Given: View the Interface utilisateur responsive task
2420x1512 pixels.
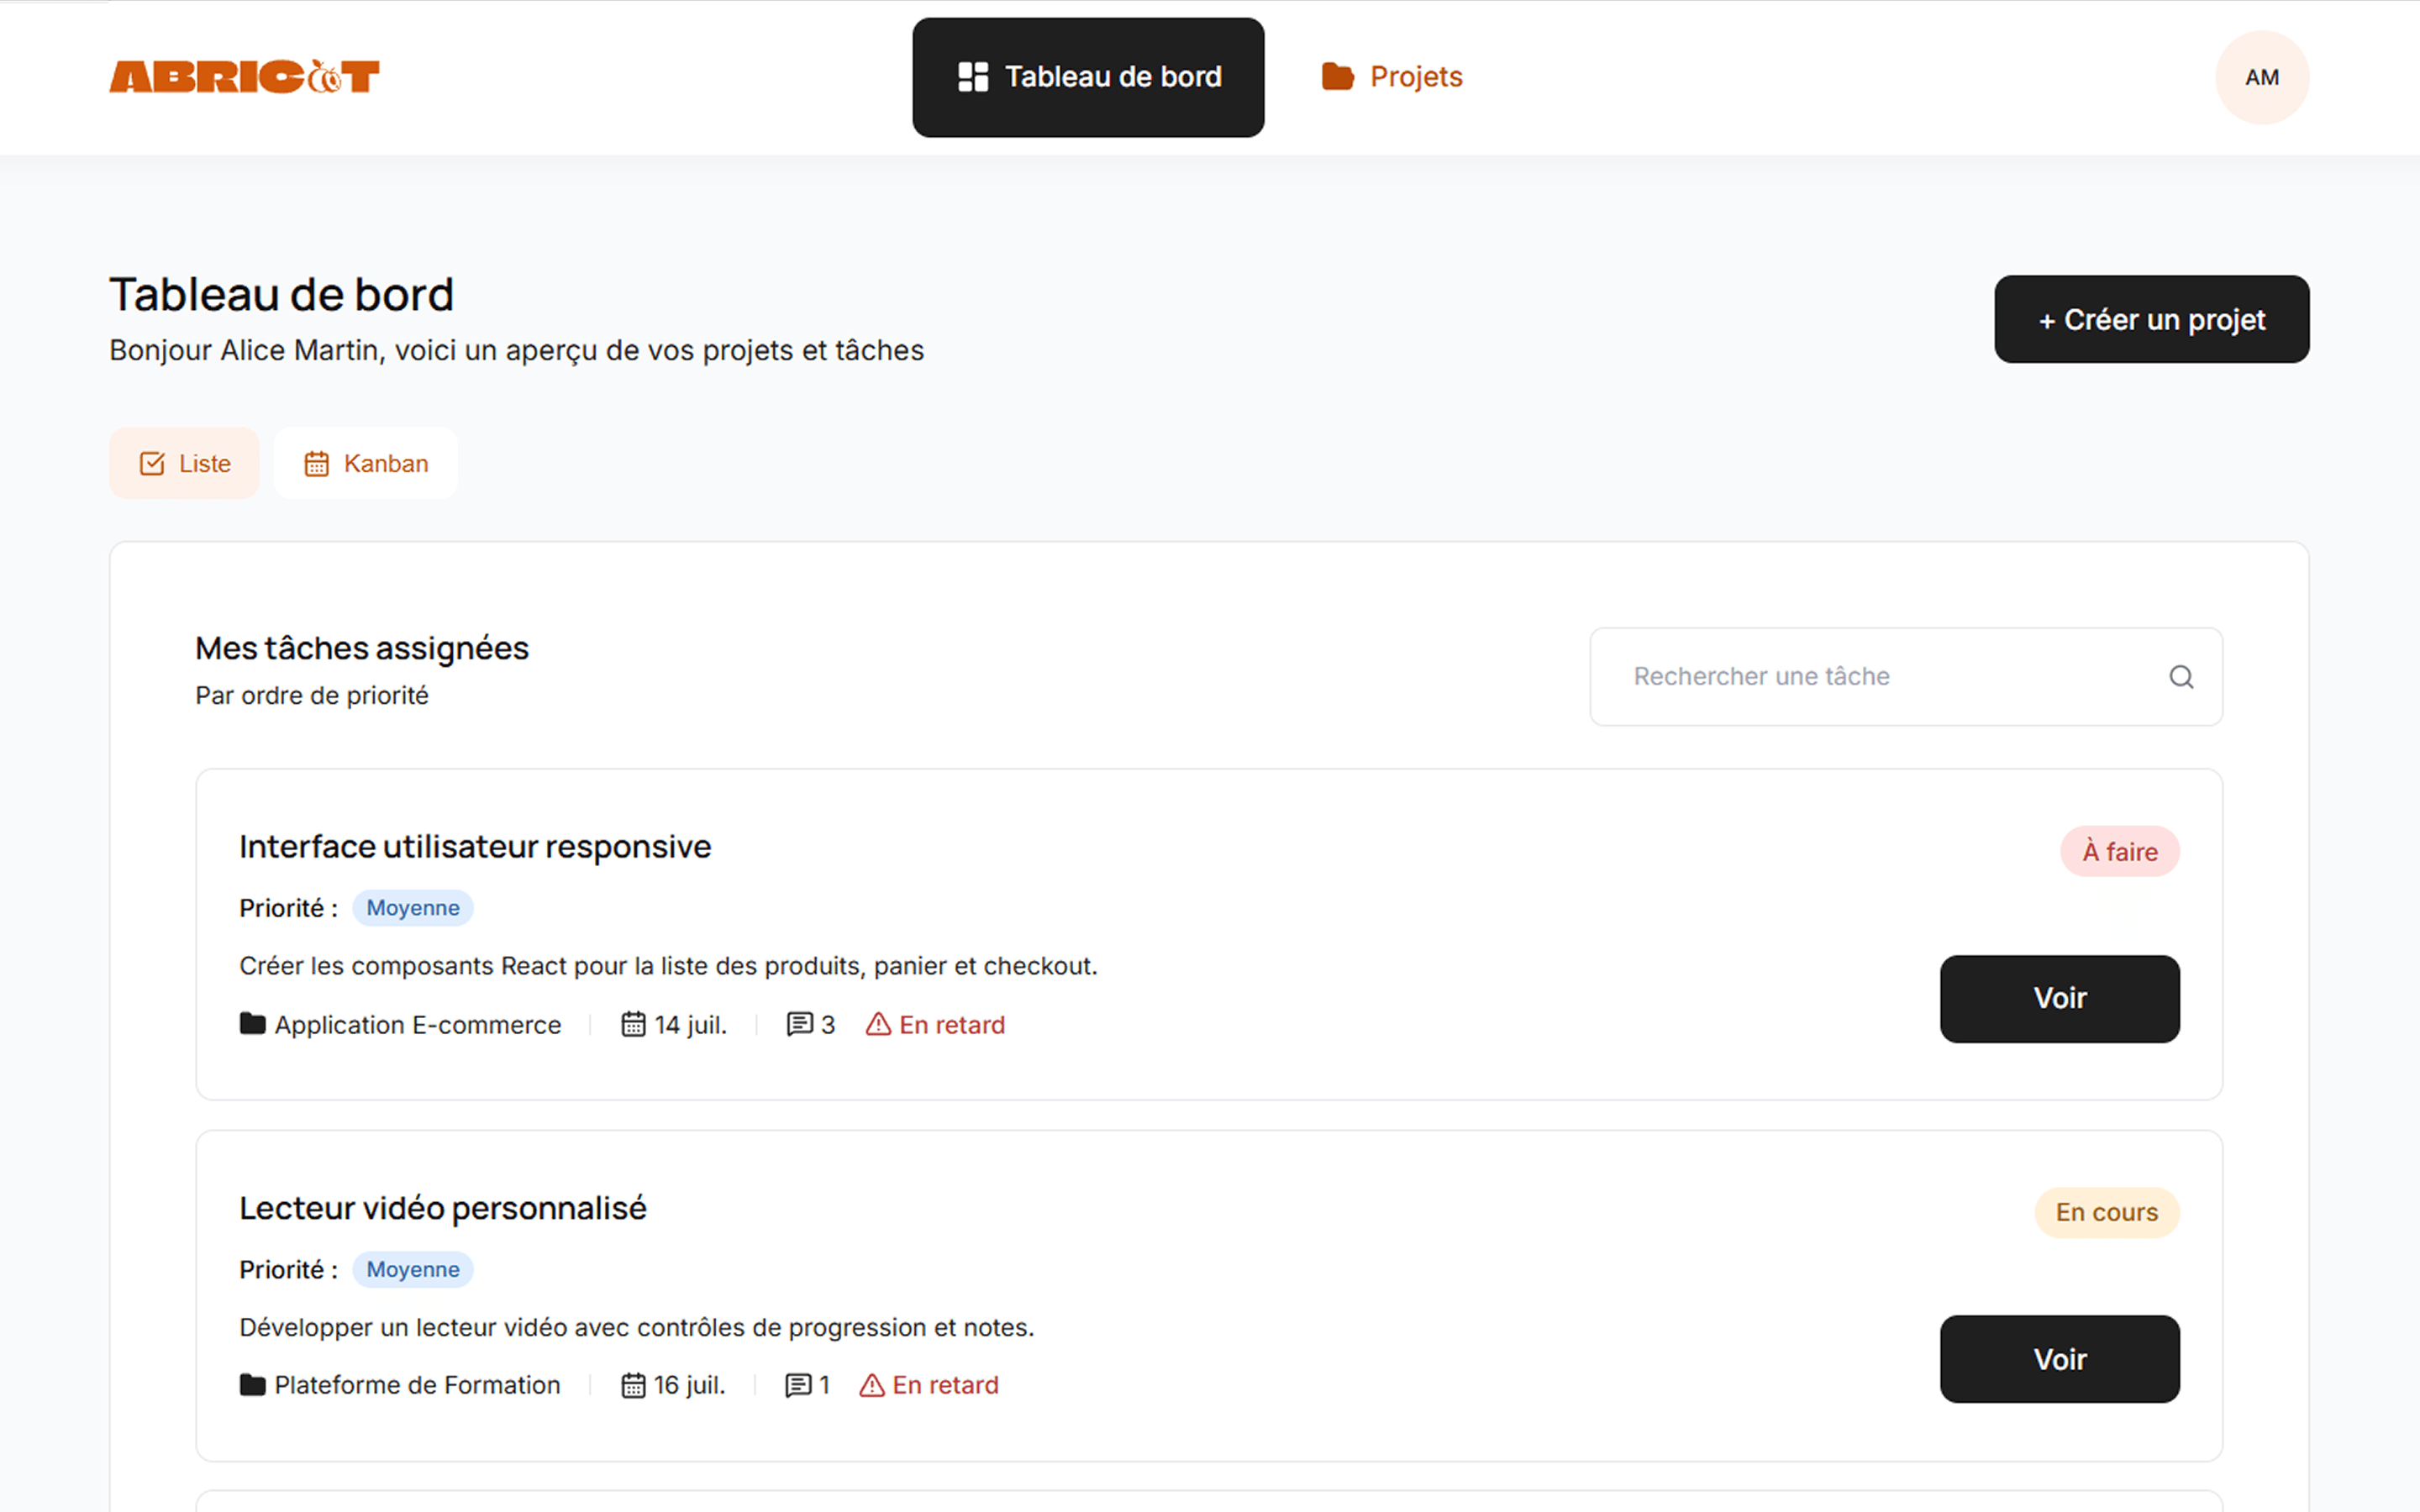Looking at the screenshot, I should 2059,998.
